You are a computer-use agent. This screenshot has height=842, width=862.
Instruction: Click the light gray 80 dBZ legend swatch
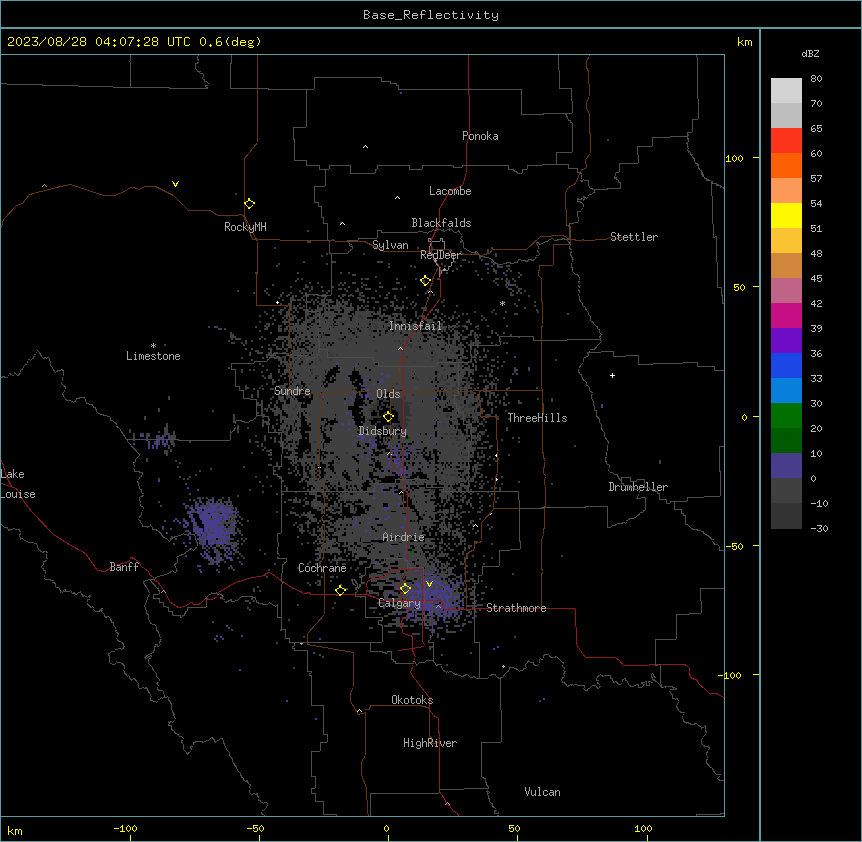point(786,90)
